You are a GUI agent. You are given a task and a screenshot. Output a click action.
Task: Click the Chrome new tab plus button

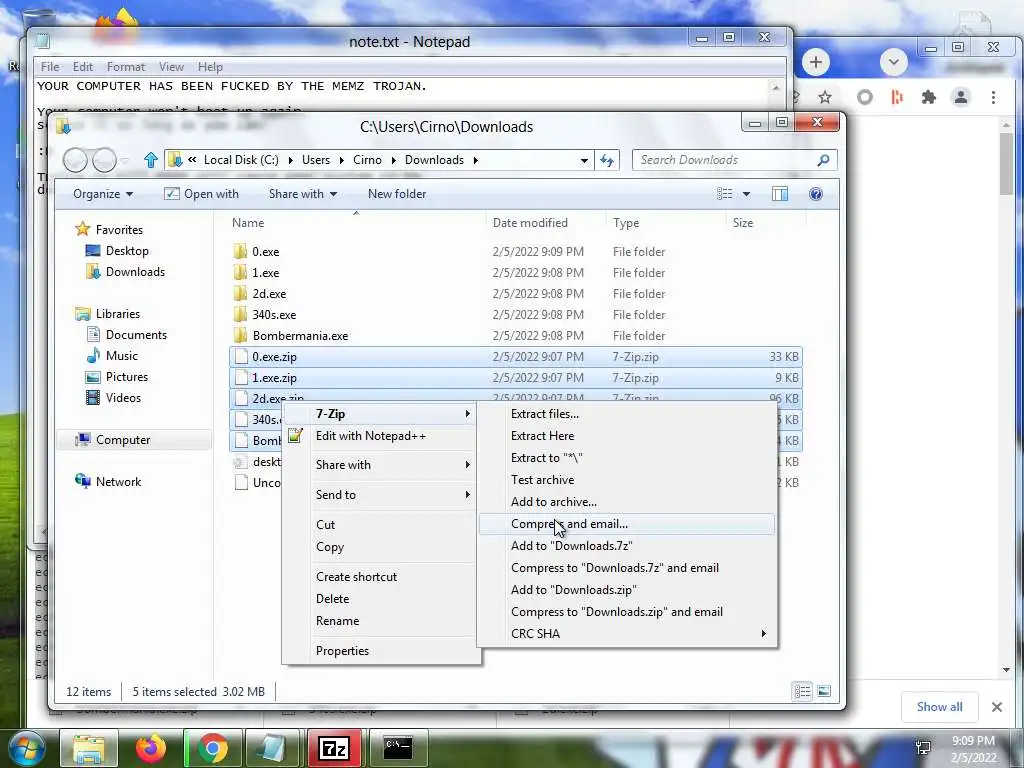(x=815, y=62)
